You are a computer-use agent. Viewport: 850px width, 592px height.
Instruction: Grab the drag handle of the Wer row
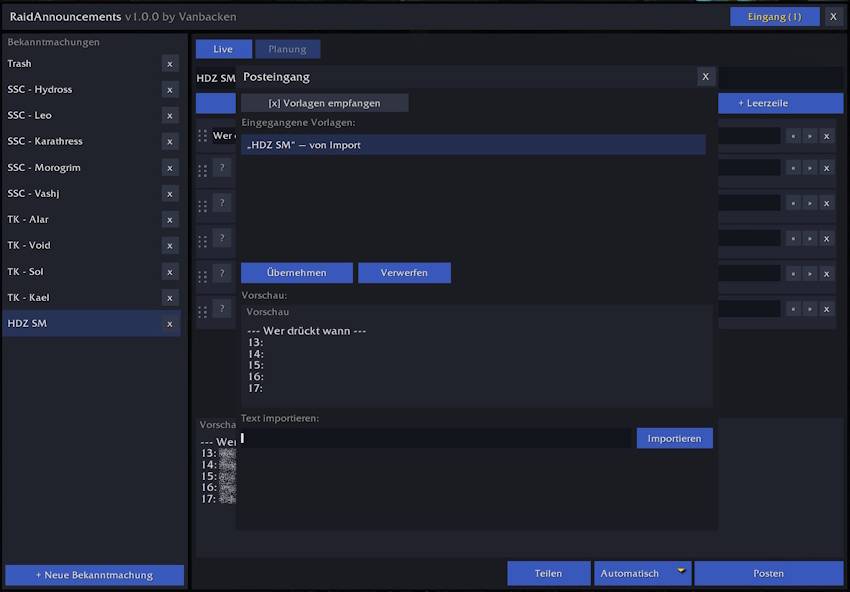202,136
